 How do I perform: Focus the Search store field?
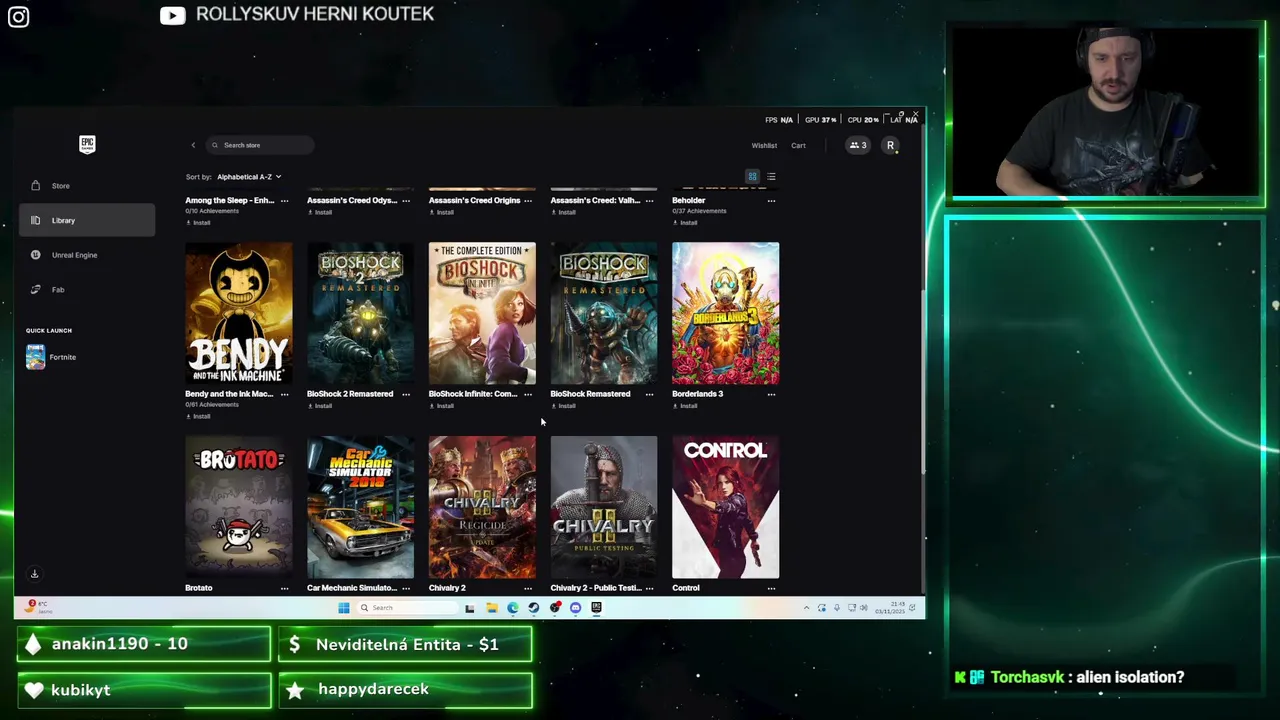point(260,145)
